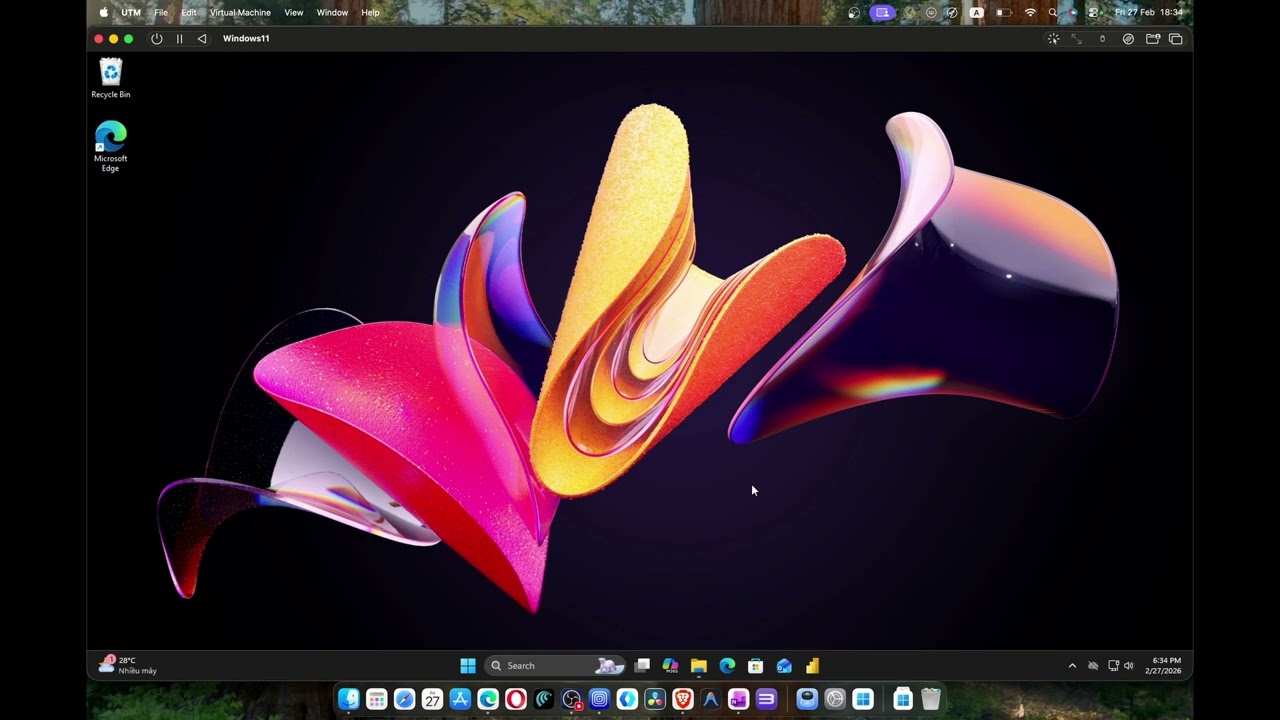1280x720 pixels.
Task: Launch DaVinci Resolve from the Dock
Action: [655, 699]
